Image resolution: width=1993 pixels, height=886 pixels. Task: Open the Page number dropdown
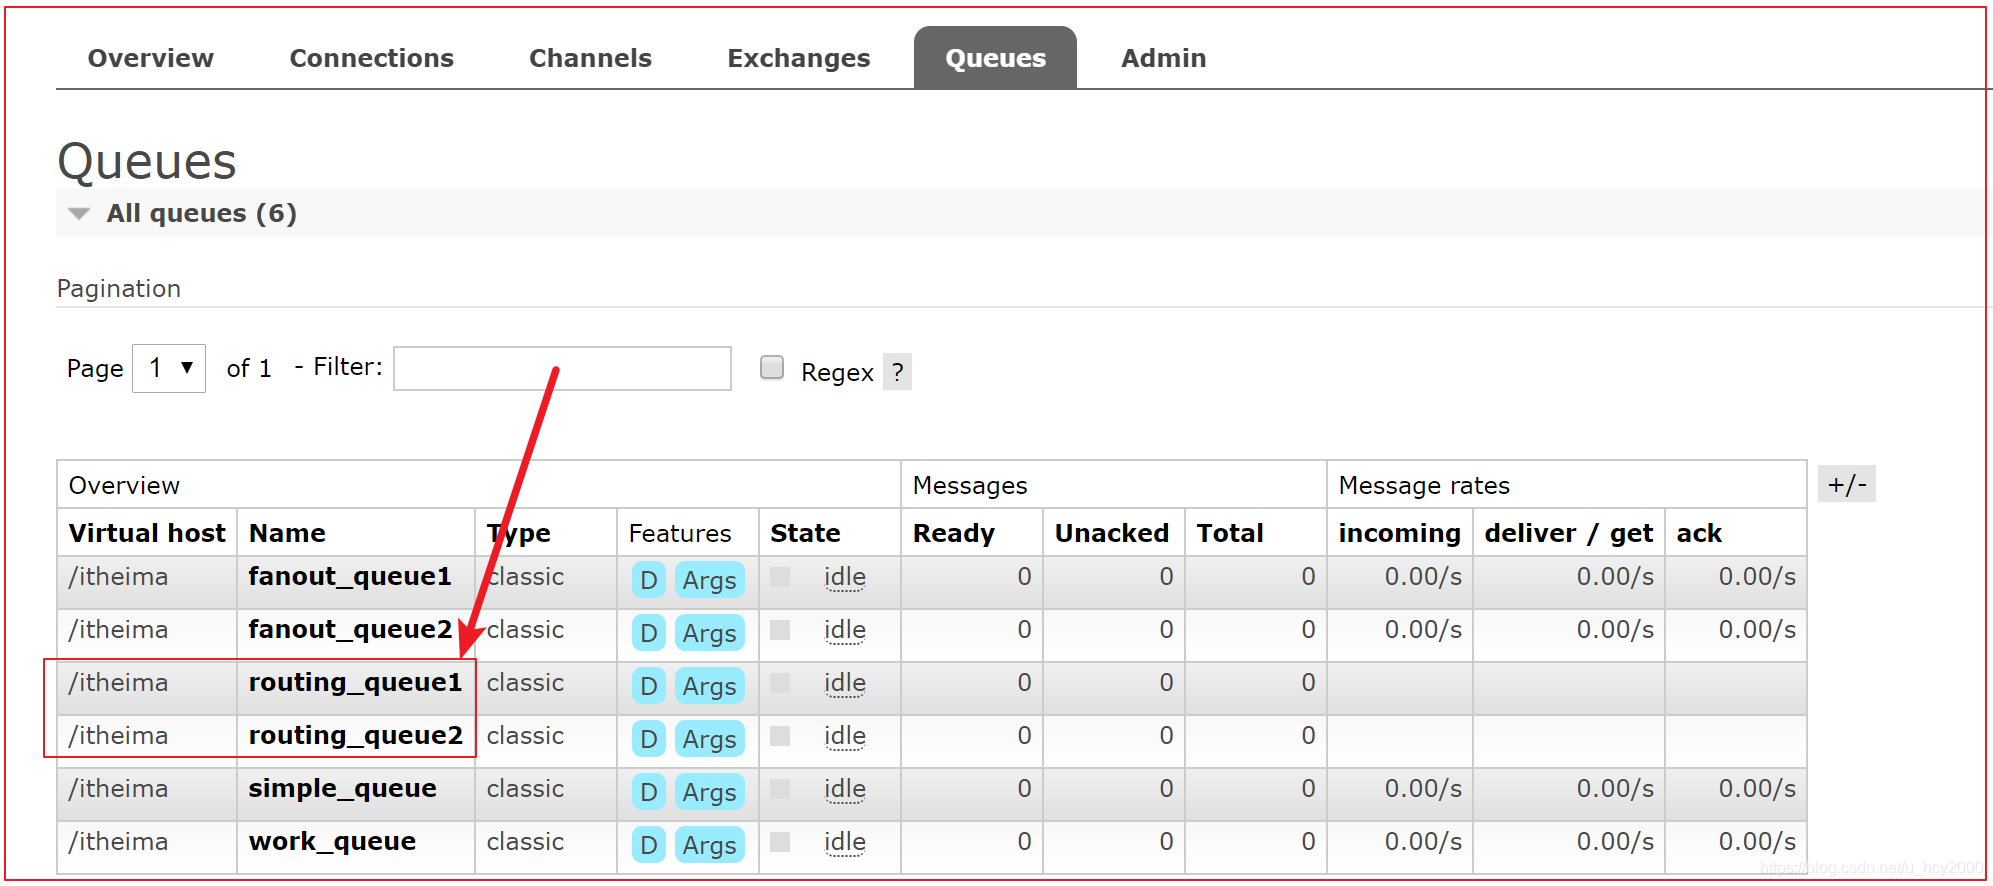(169, 368)
